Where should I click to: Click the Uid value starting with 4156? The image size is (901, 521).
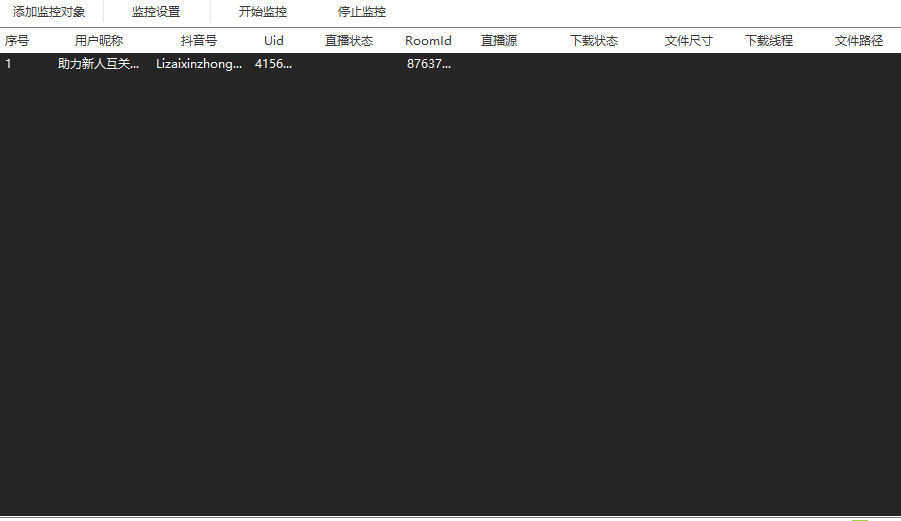(x=274, y=64)
